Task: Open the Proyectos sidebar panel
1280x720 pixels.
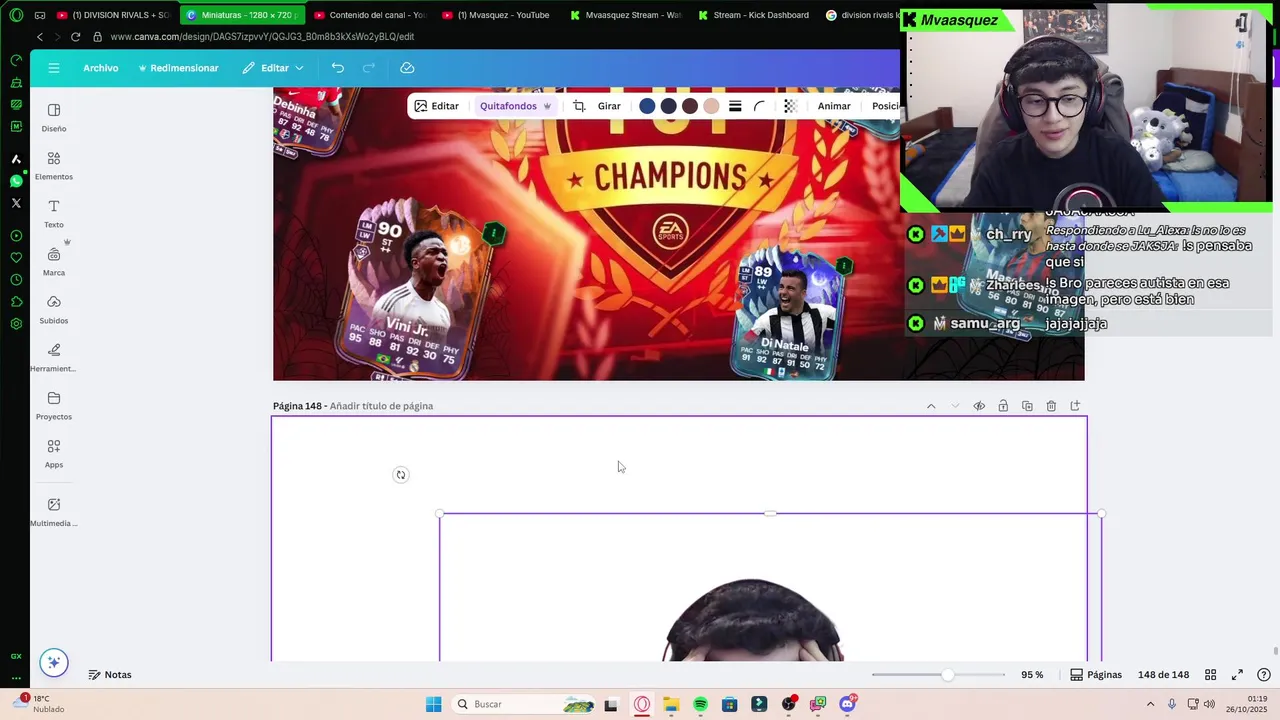Action: [54, 405]
